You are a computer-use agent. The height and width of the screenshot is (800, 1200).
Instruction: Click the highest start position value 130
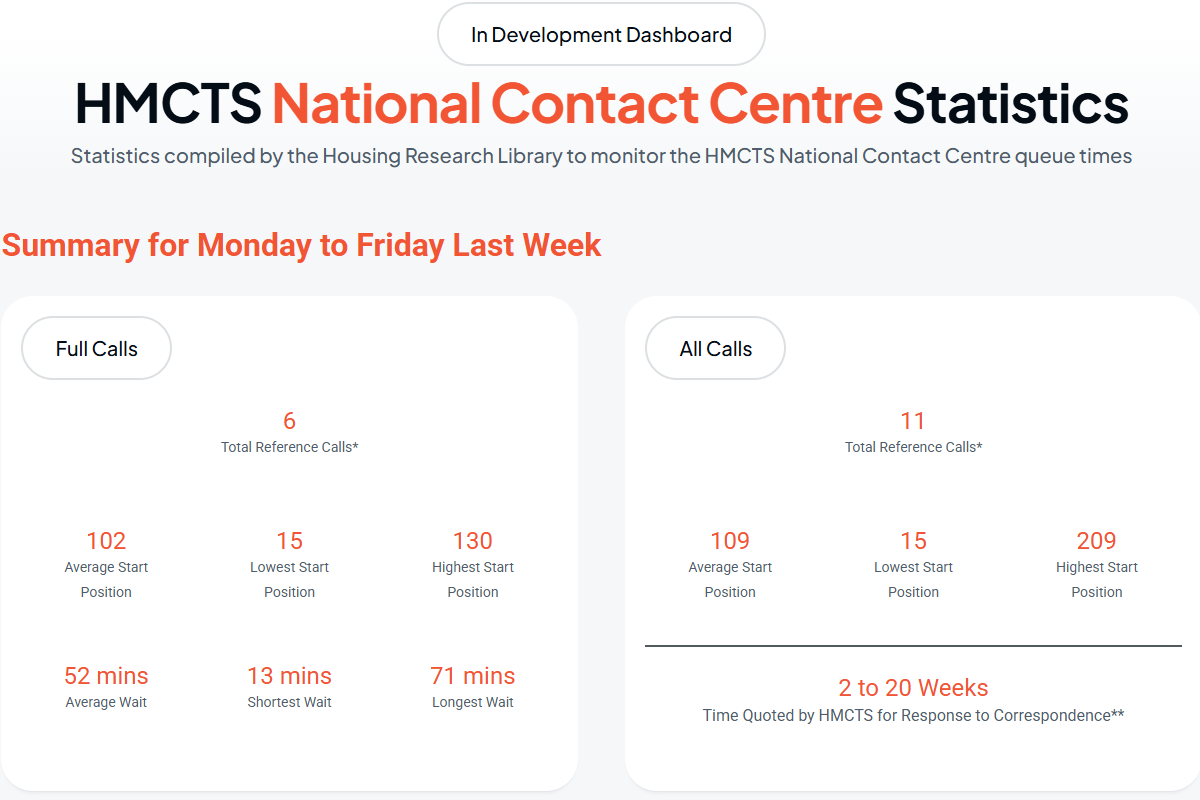473,541
